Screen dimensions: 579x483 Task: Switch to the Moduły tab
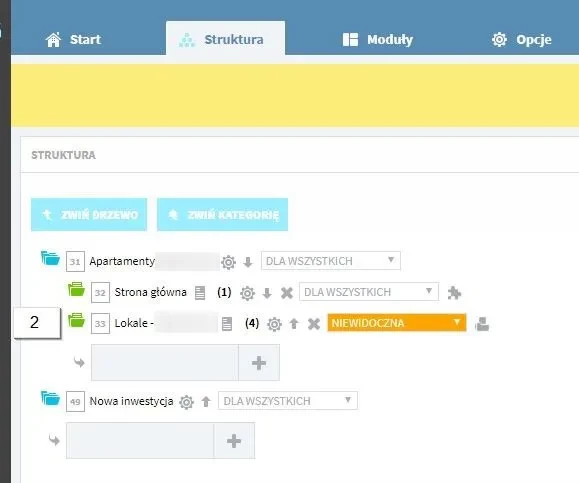[x=378, y=40]
